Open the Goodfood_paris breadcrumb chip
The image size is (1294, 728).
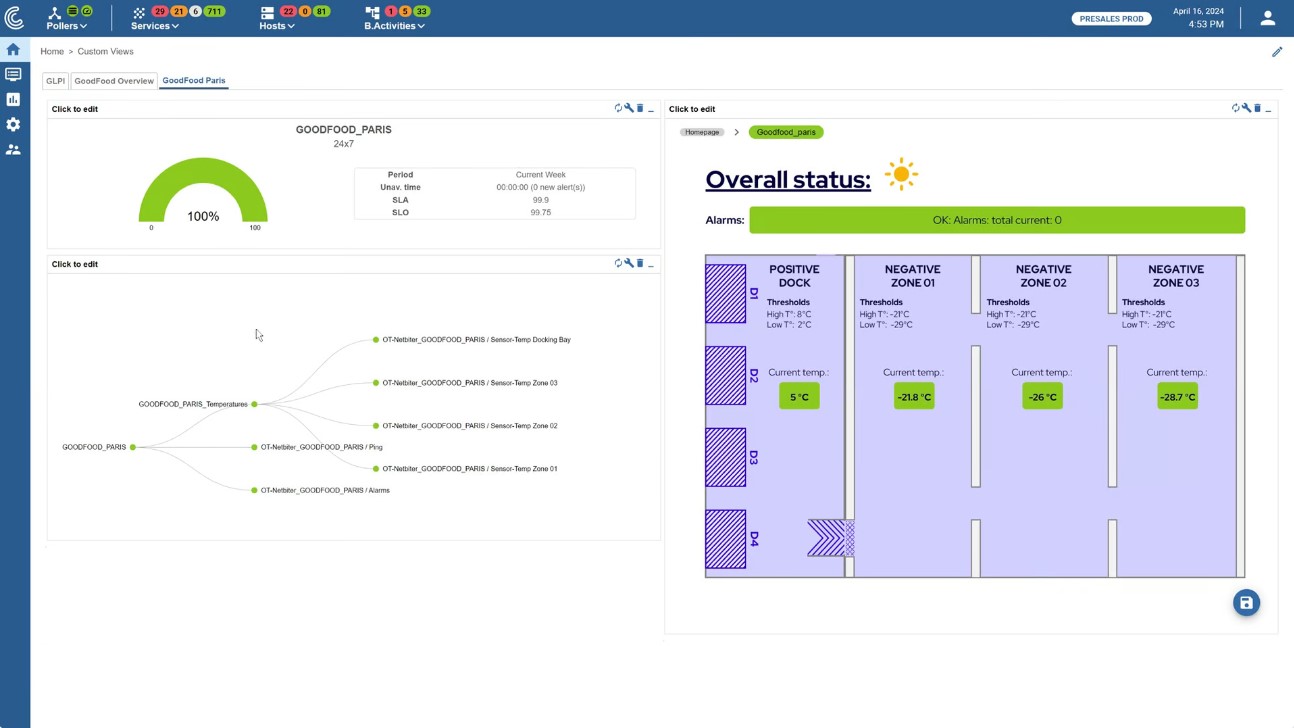point(786,131)
